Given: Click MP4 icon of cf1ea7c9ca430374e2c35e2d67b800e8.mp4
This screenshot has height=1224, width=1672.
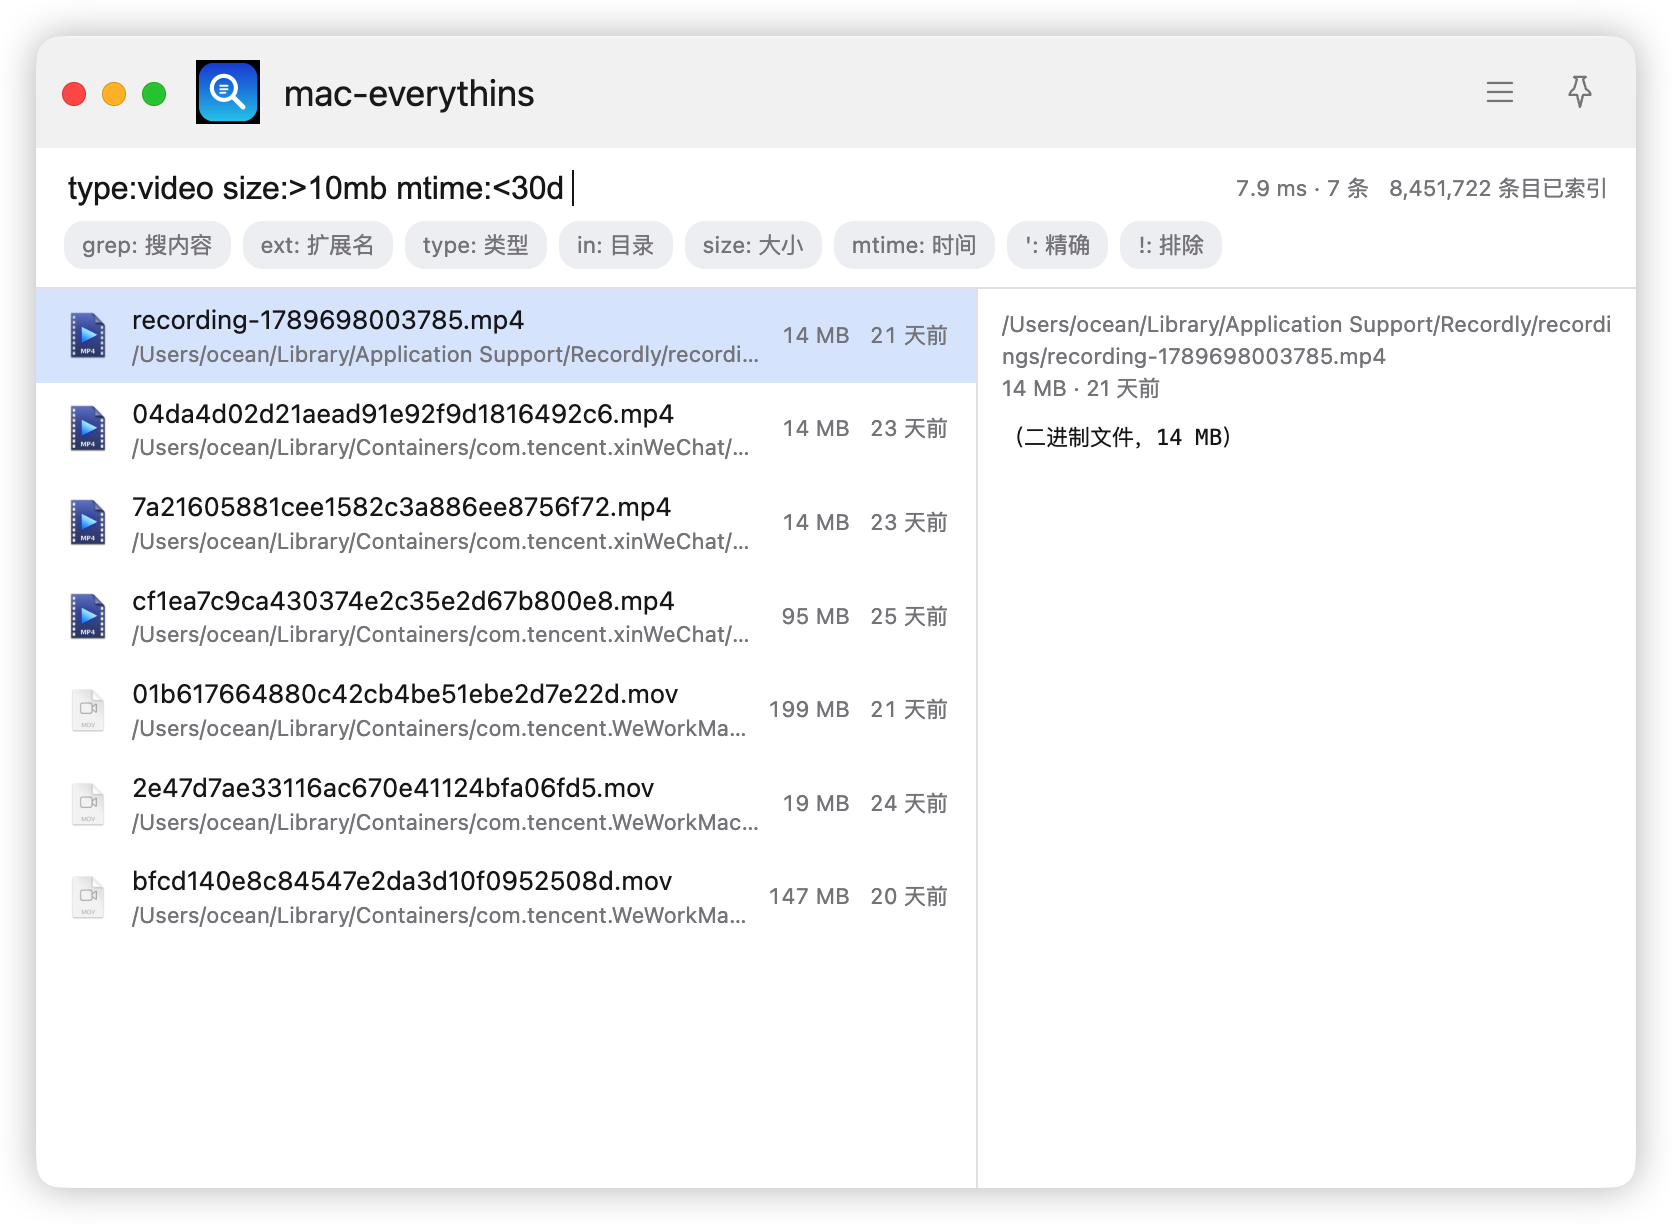Looking at the screenshot, I should 88,616.
